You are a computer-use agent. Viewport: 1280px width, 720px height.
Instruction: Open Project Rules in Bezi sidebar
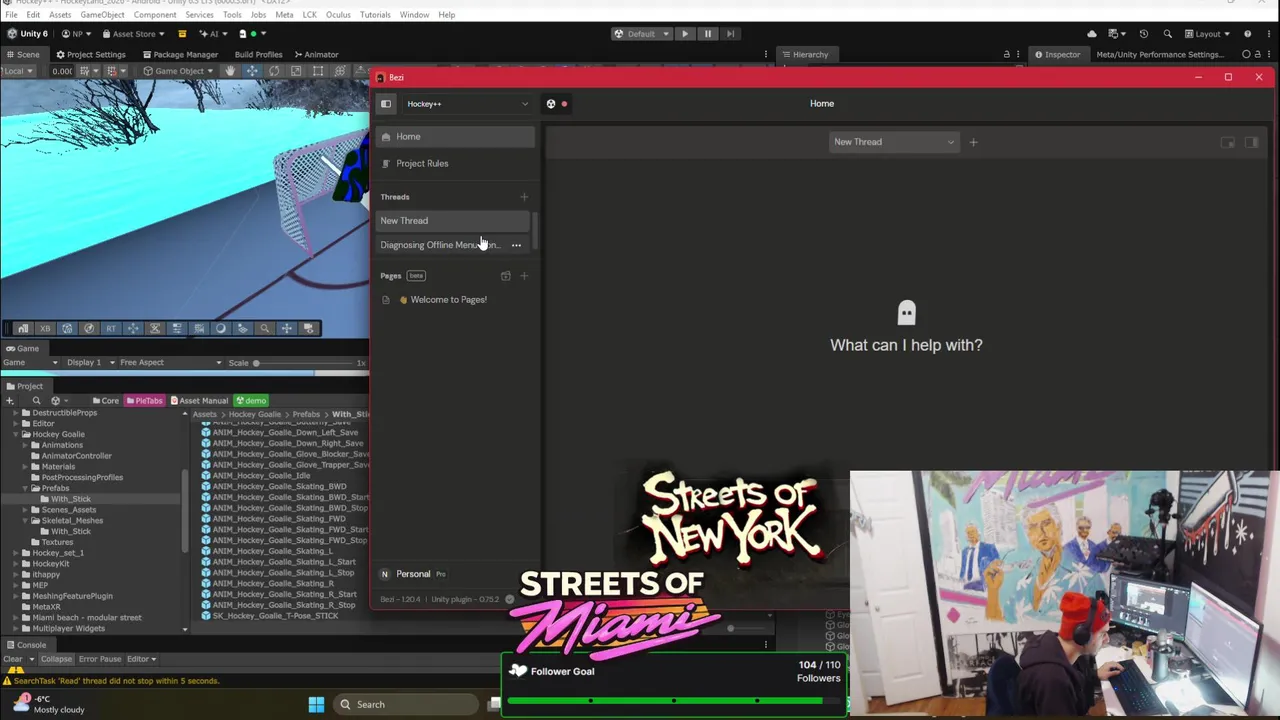[x=455, y=163]
